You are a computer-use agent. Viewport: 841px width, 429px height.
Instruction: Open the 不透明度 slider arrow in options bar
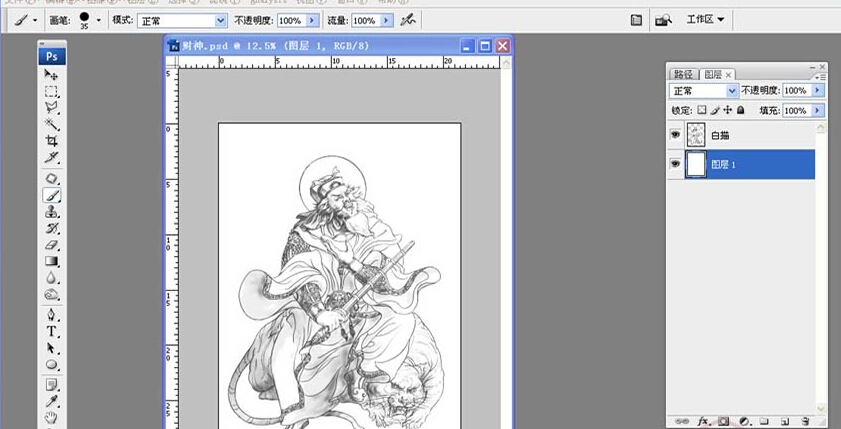[312, 21]
